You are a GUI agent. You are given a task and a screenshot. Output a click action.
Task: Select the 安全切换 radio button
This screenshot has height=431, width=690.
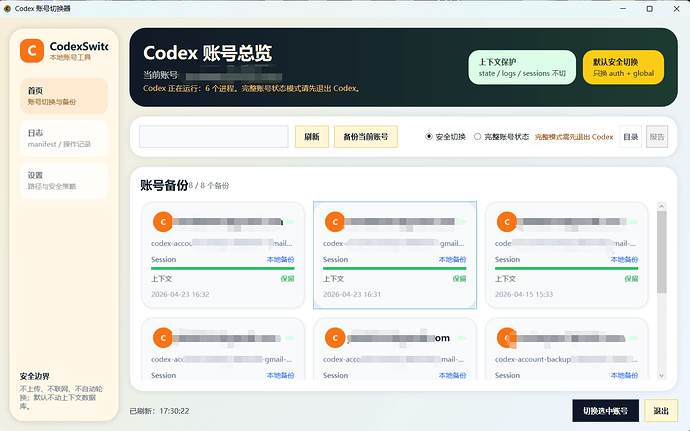click(429, 136)
